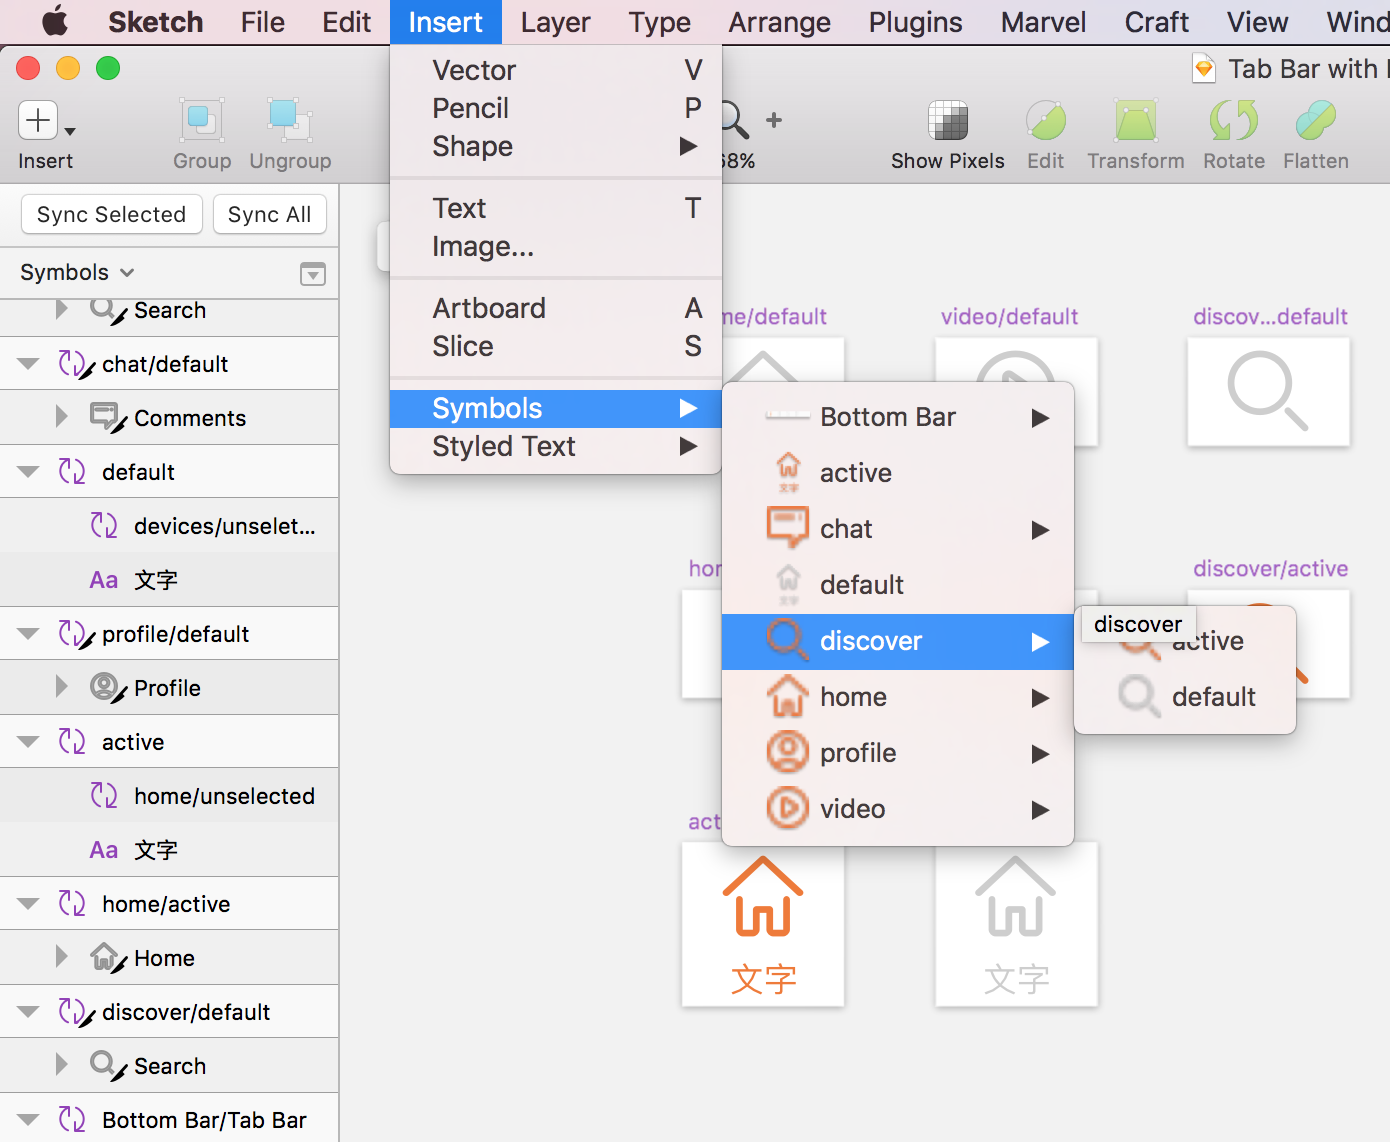This screenshot has width=1390, height=1142.
Task: Expand the Profile layer group
Action: [61, 687]
